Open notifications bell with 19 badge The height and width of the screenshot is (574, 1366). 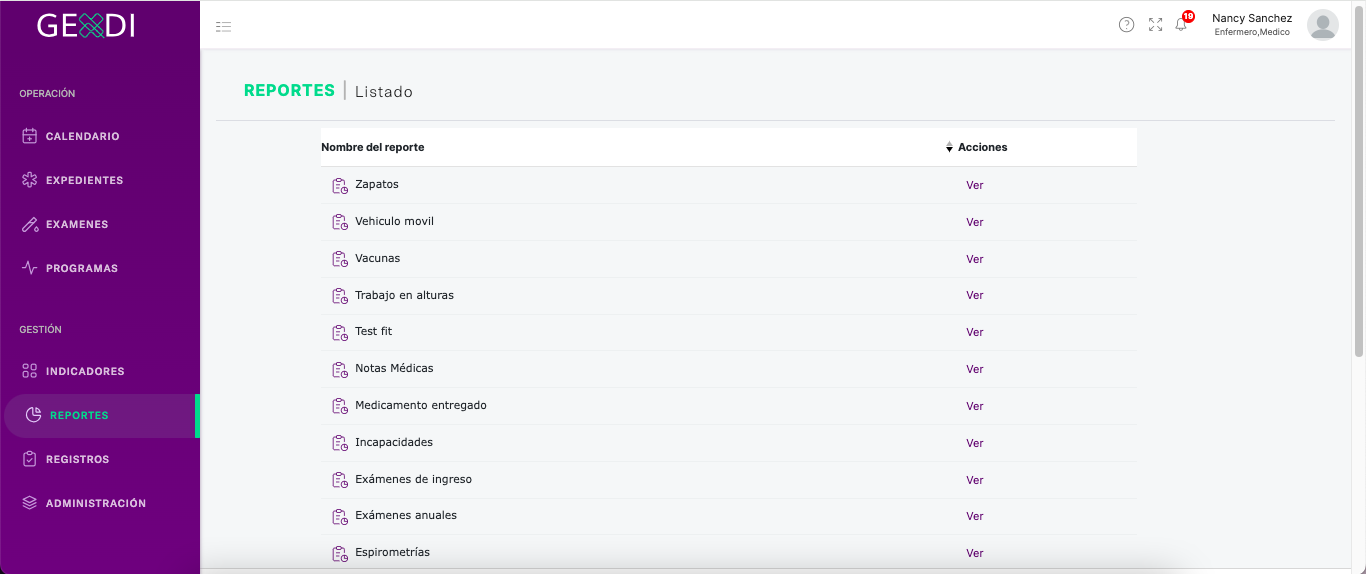coord(1183,23)
